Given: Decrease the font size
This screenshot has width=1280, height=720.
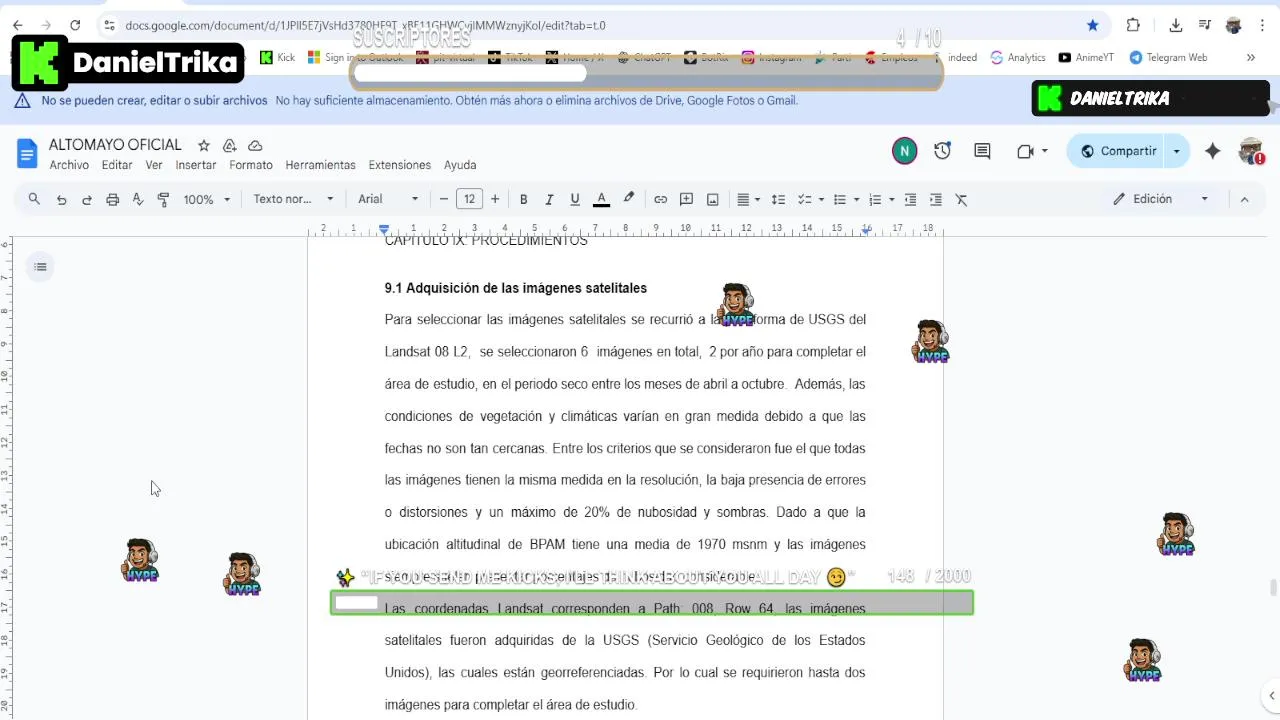Looking at the screenshot, I should (x=444, y=199).
